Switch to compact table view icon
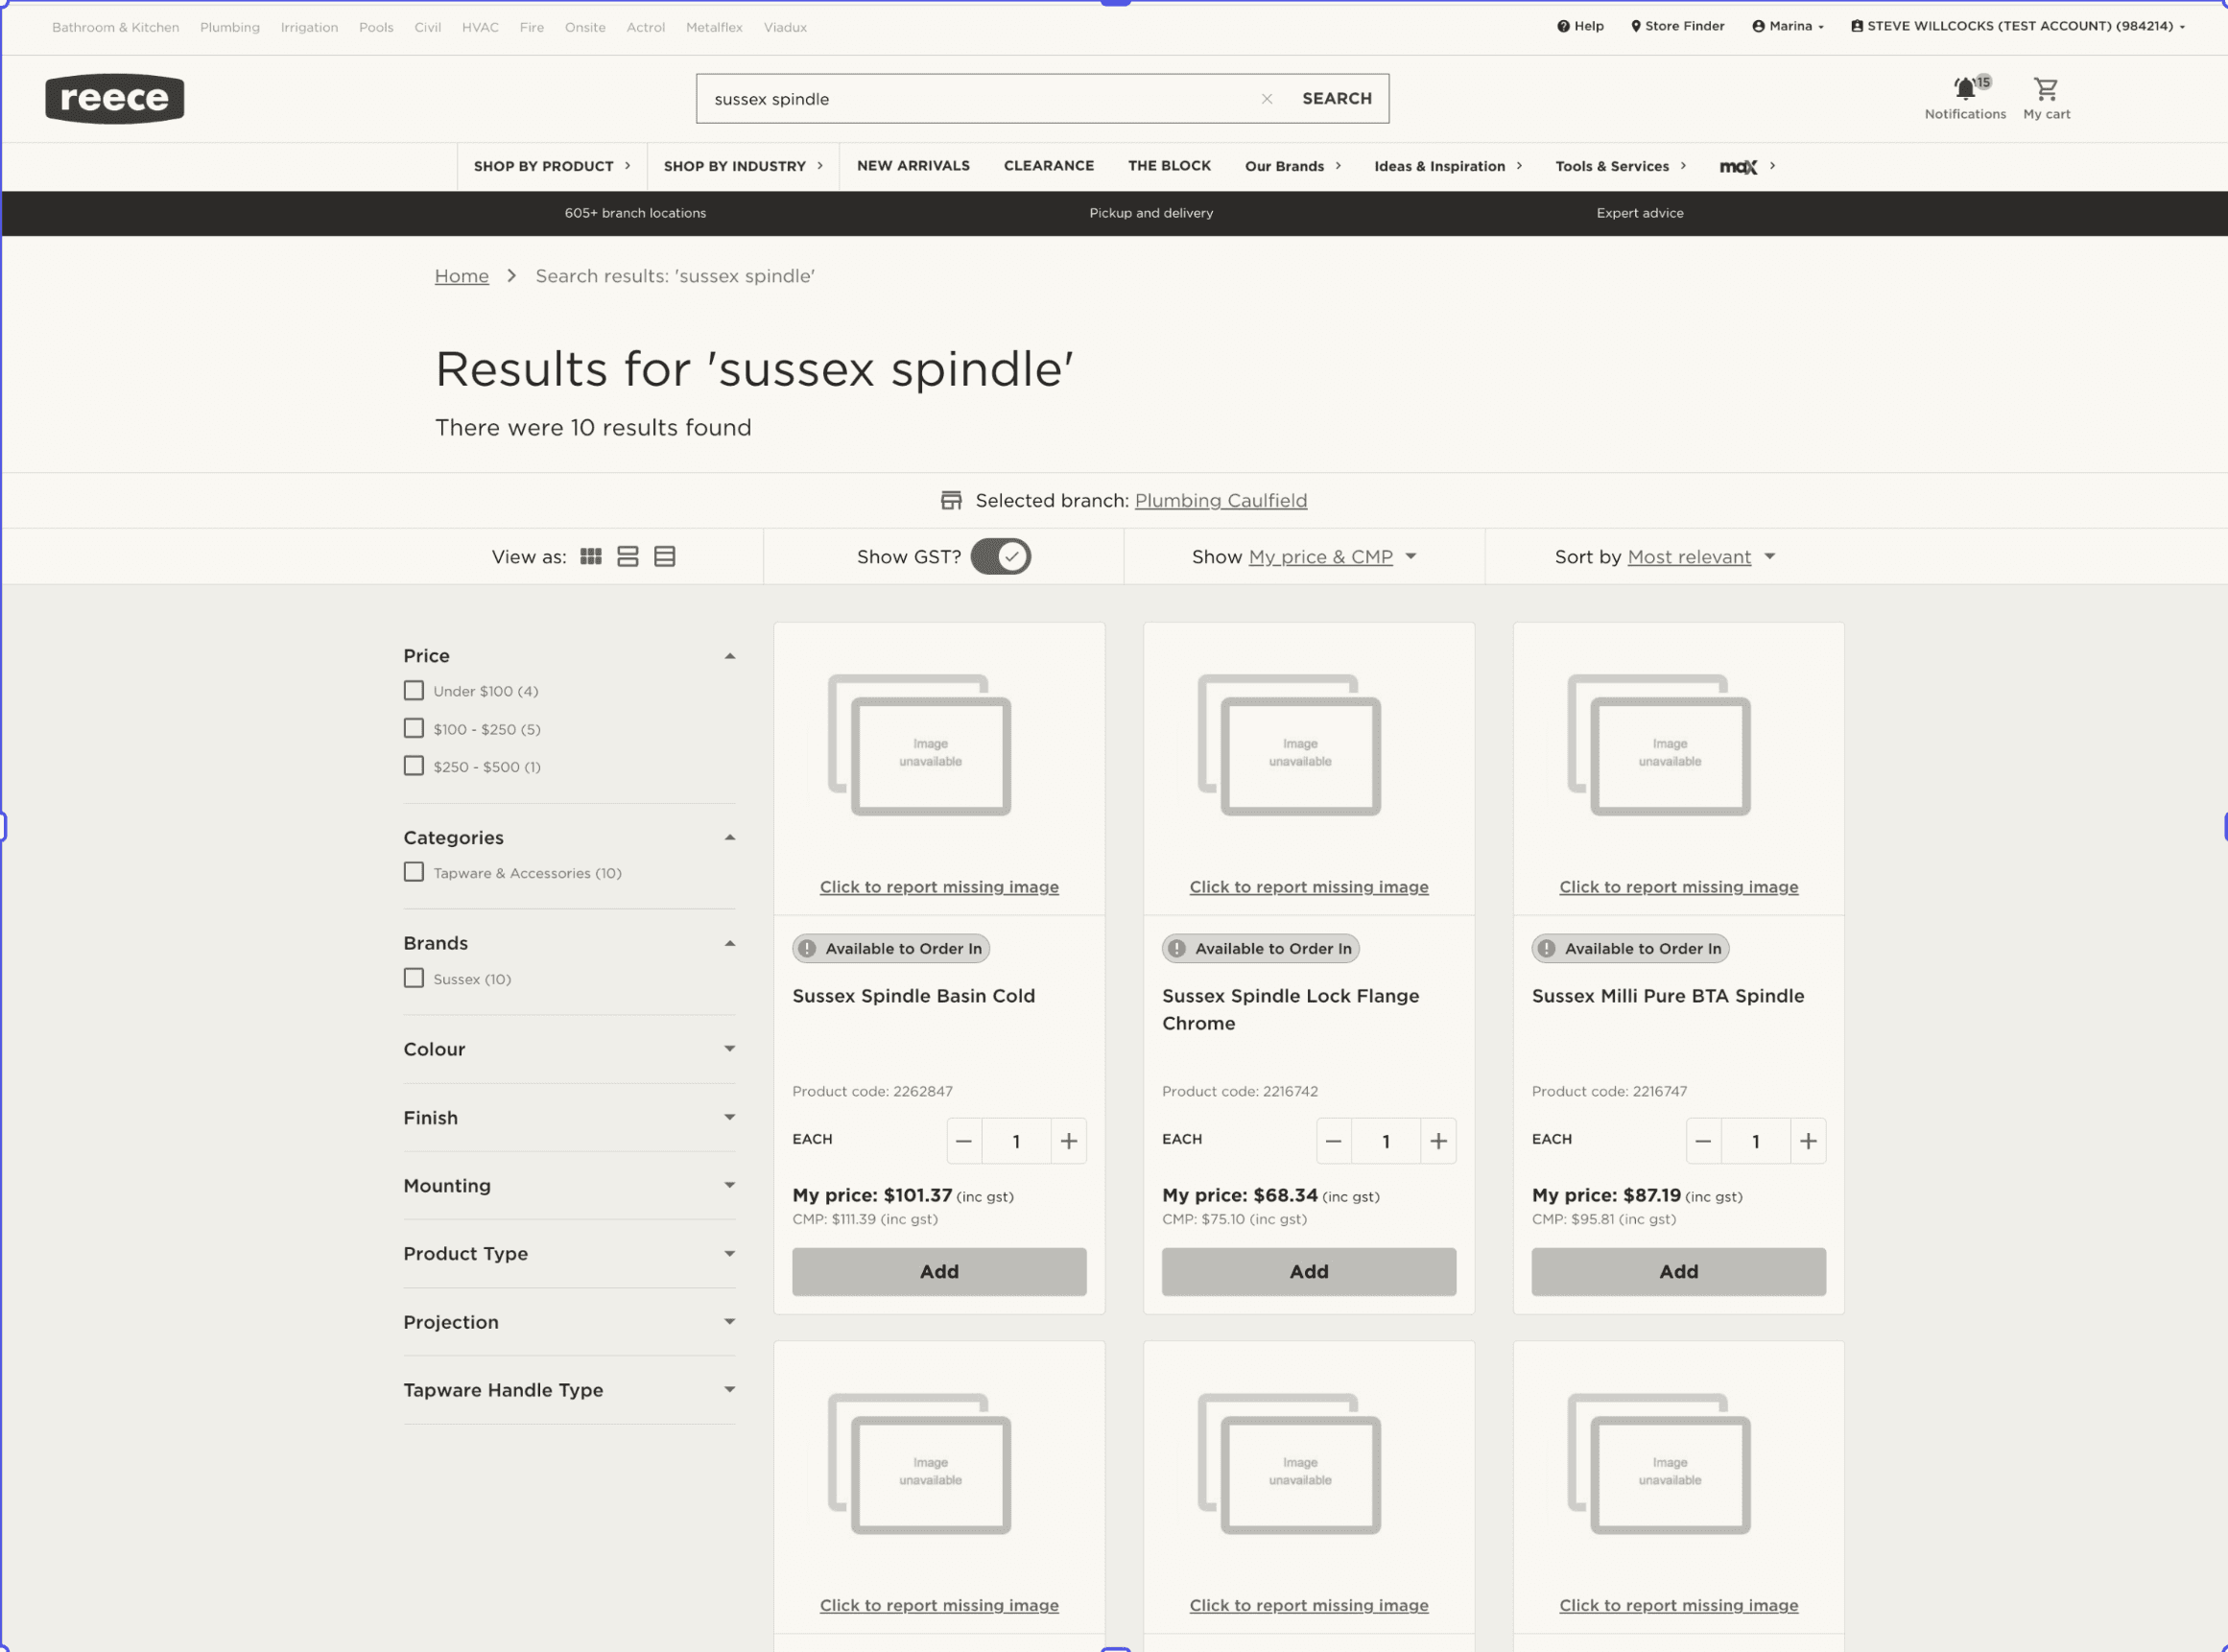 click(665, 557)
